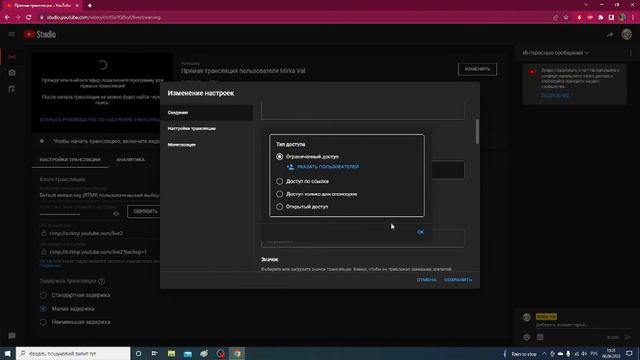
Task: Click the browser address bar
Action: click(x=294, y=18)
